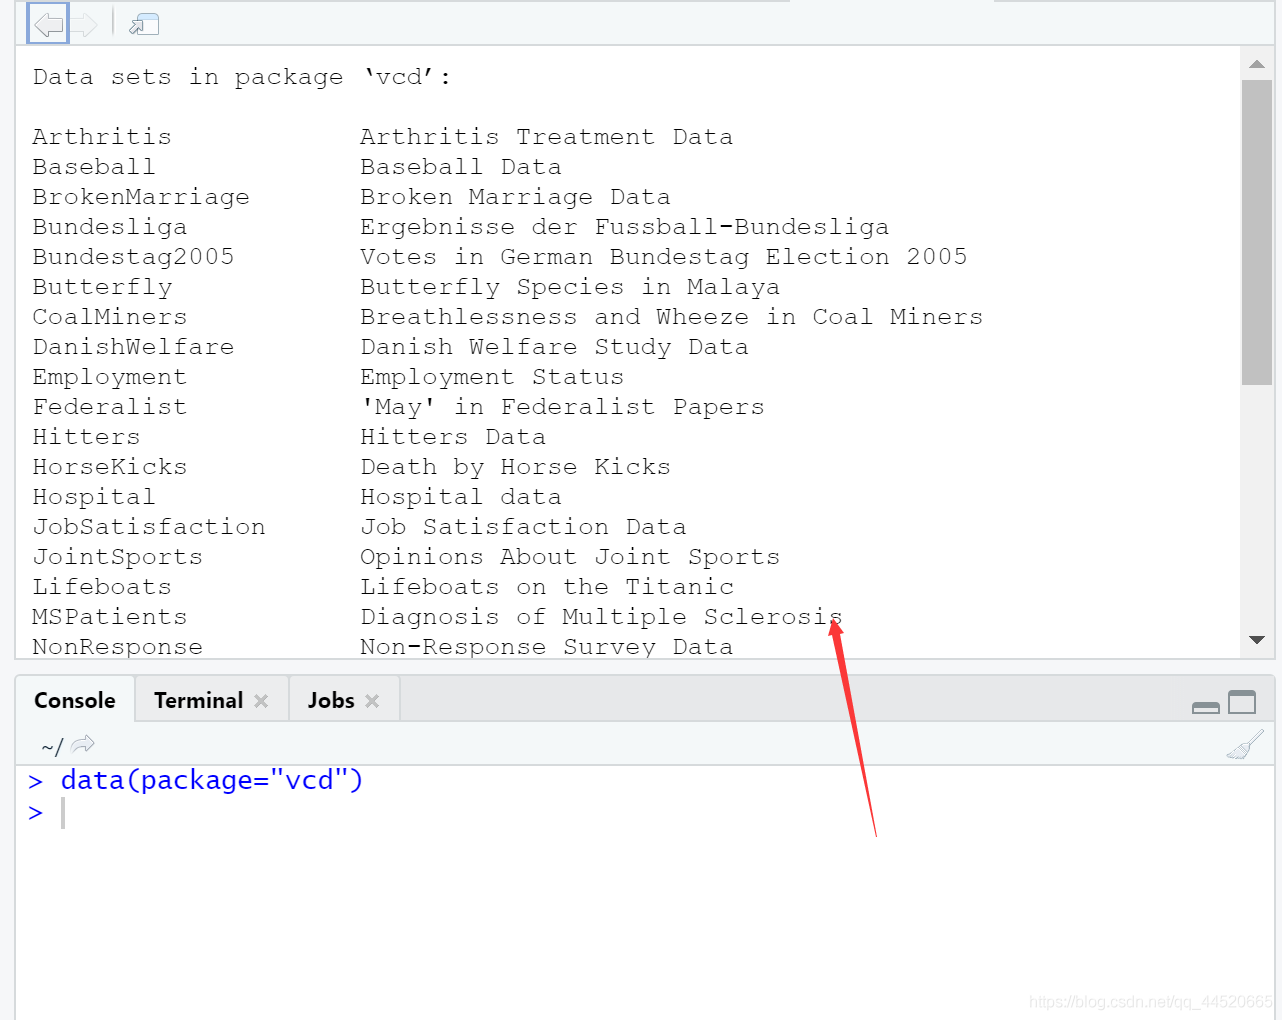Click 'Butterfly Species in Malaya' description
Image resolution: width=1282 pixels, height=1020 pixels.
pos(570,287)
